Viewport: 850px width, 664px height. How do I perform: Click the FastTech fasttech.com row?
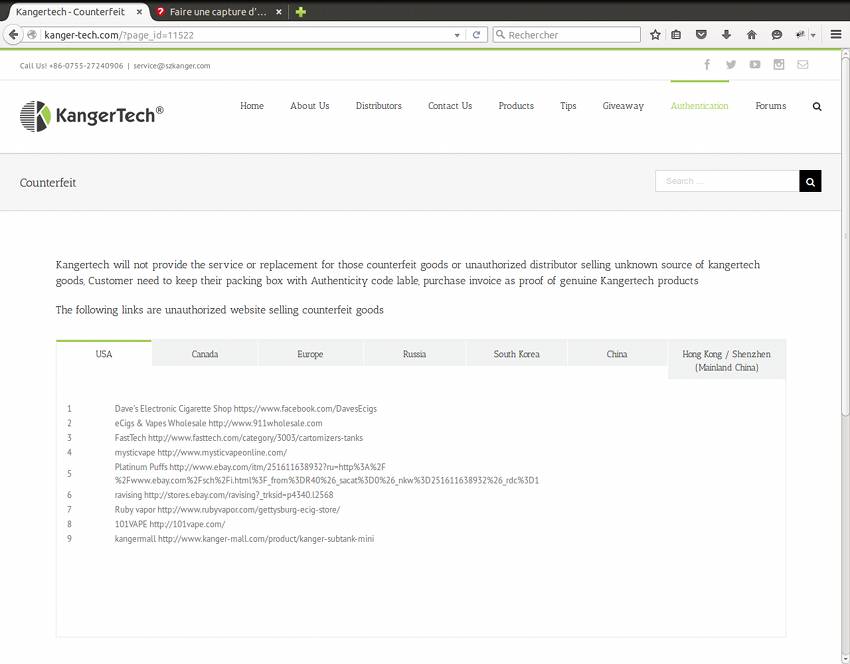tap(239, 438)
